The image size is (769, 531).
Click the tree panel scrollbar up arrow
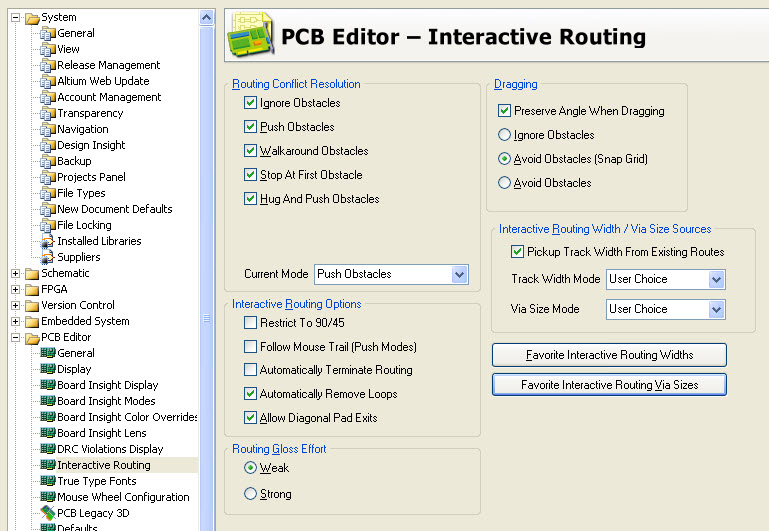coord(207,18)
